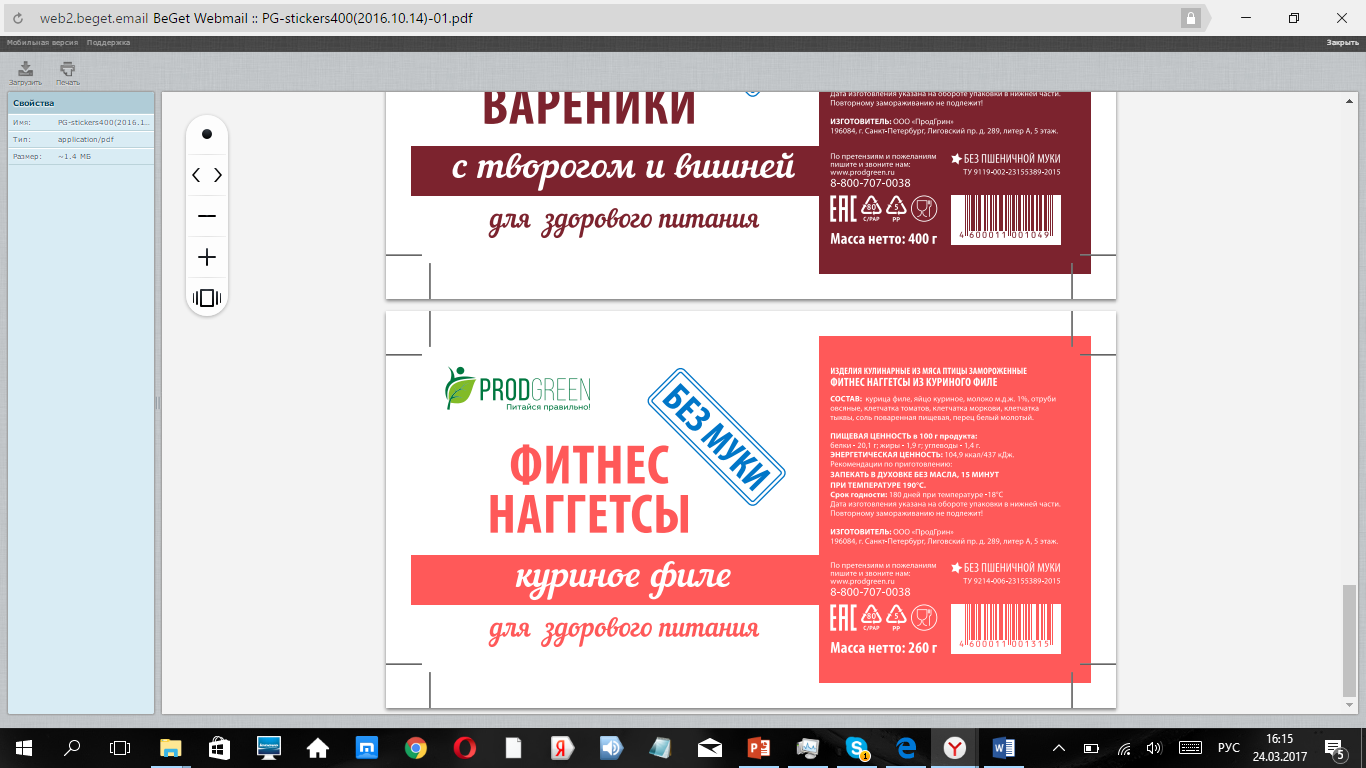The image size is (1366, 768).
Task: Switch to Yandex Browser taskbar icon
Action: pyautogui.click(x=956, y=747)
